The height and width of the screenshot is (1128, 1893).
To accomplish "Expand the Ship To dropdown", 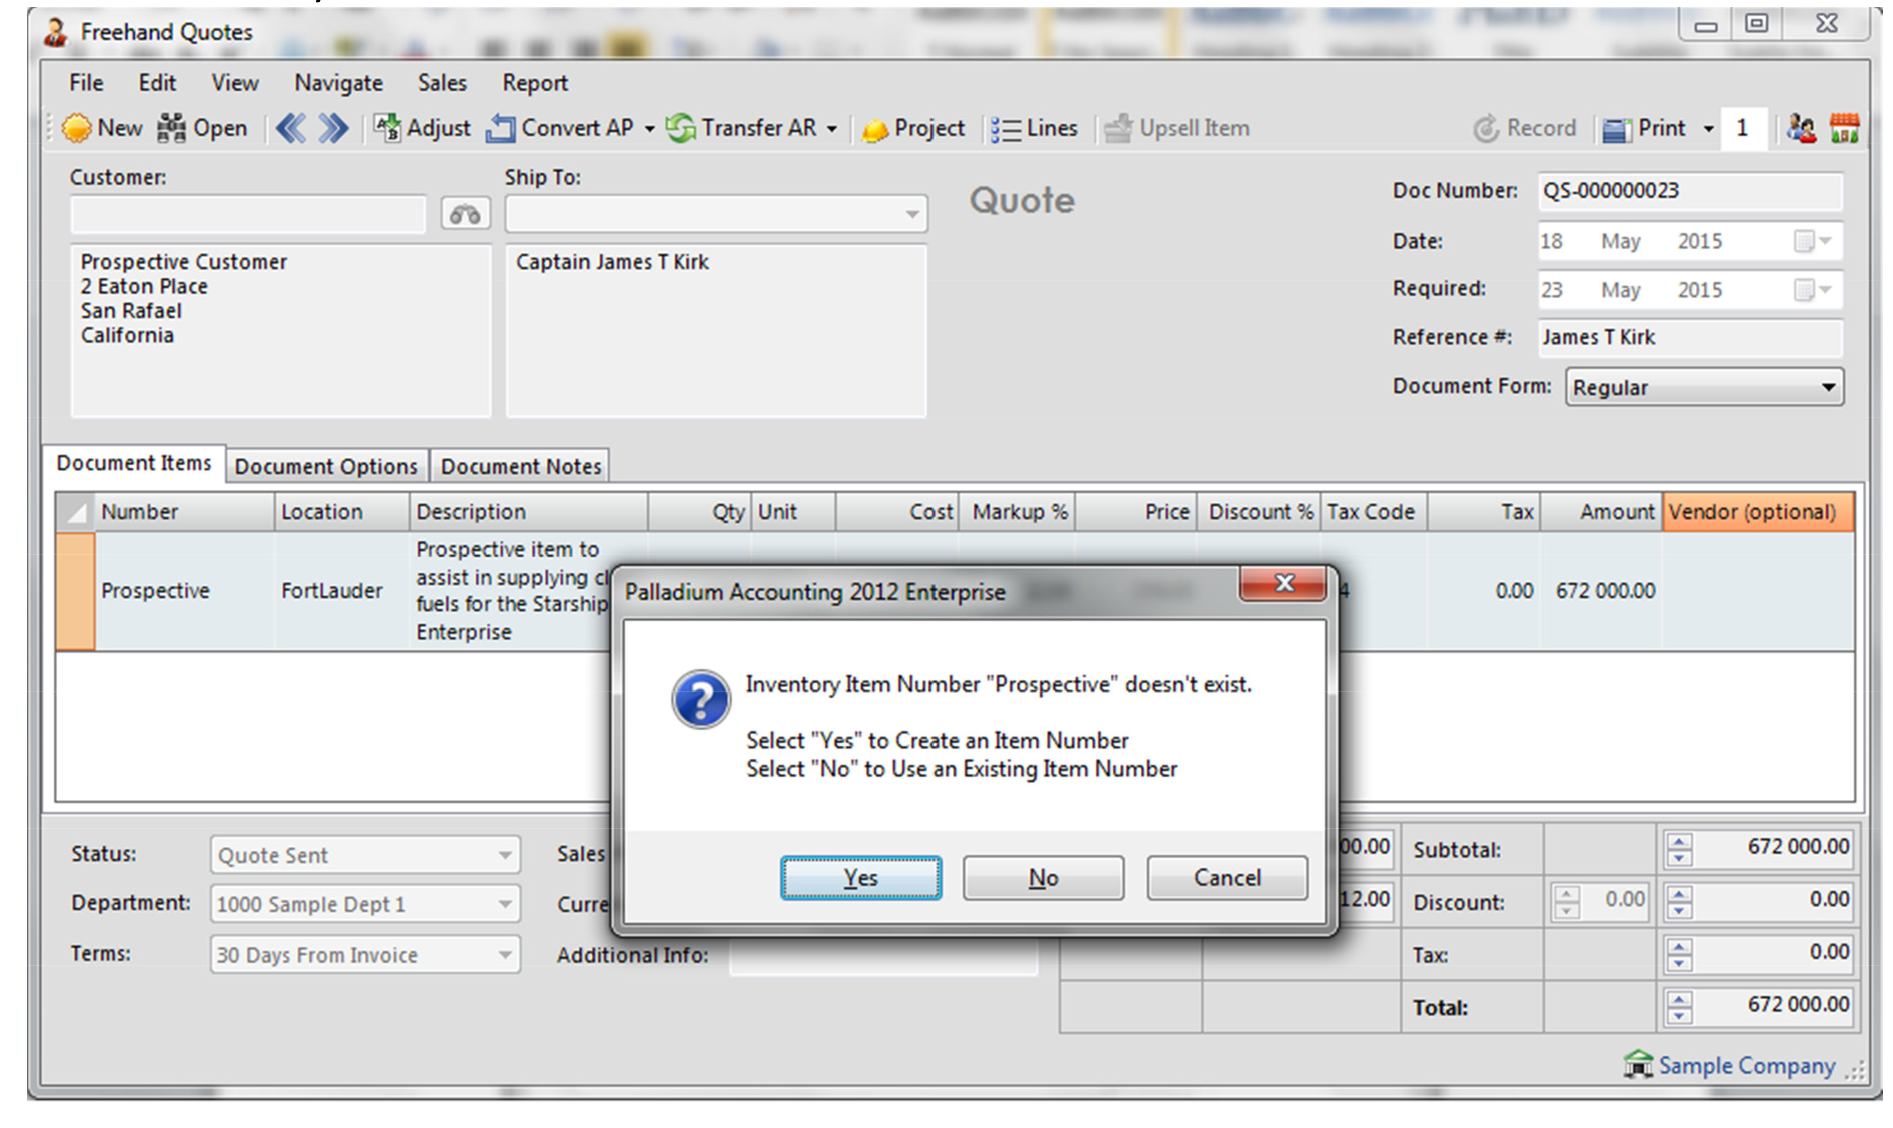I will click(x=911, y=214).
